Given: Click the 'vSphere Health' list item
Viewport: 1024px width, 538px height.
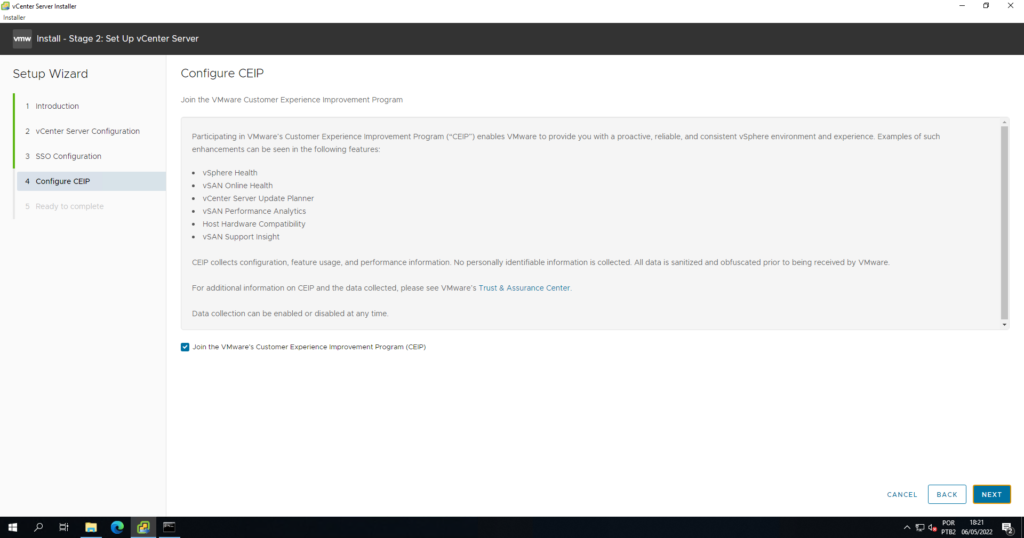Looking at the screenshot, I should (x=230, y=173).
